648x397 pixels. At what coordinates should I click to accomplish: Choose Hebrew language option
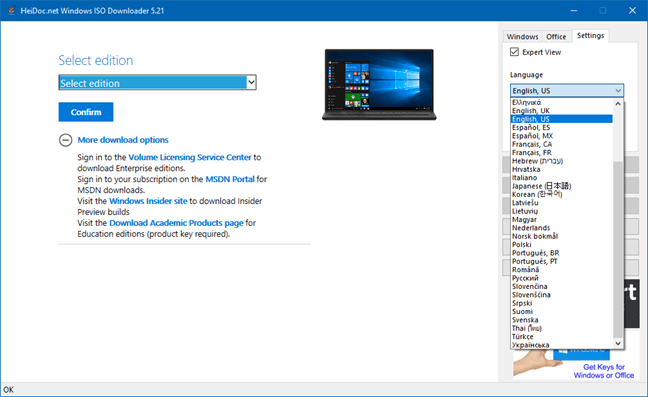tap(561, 161)
